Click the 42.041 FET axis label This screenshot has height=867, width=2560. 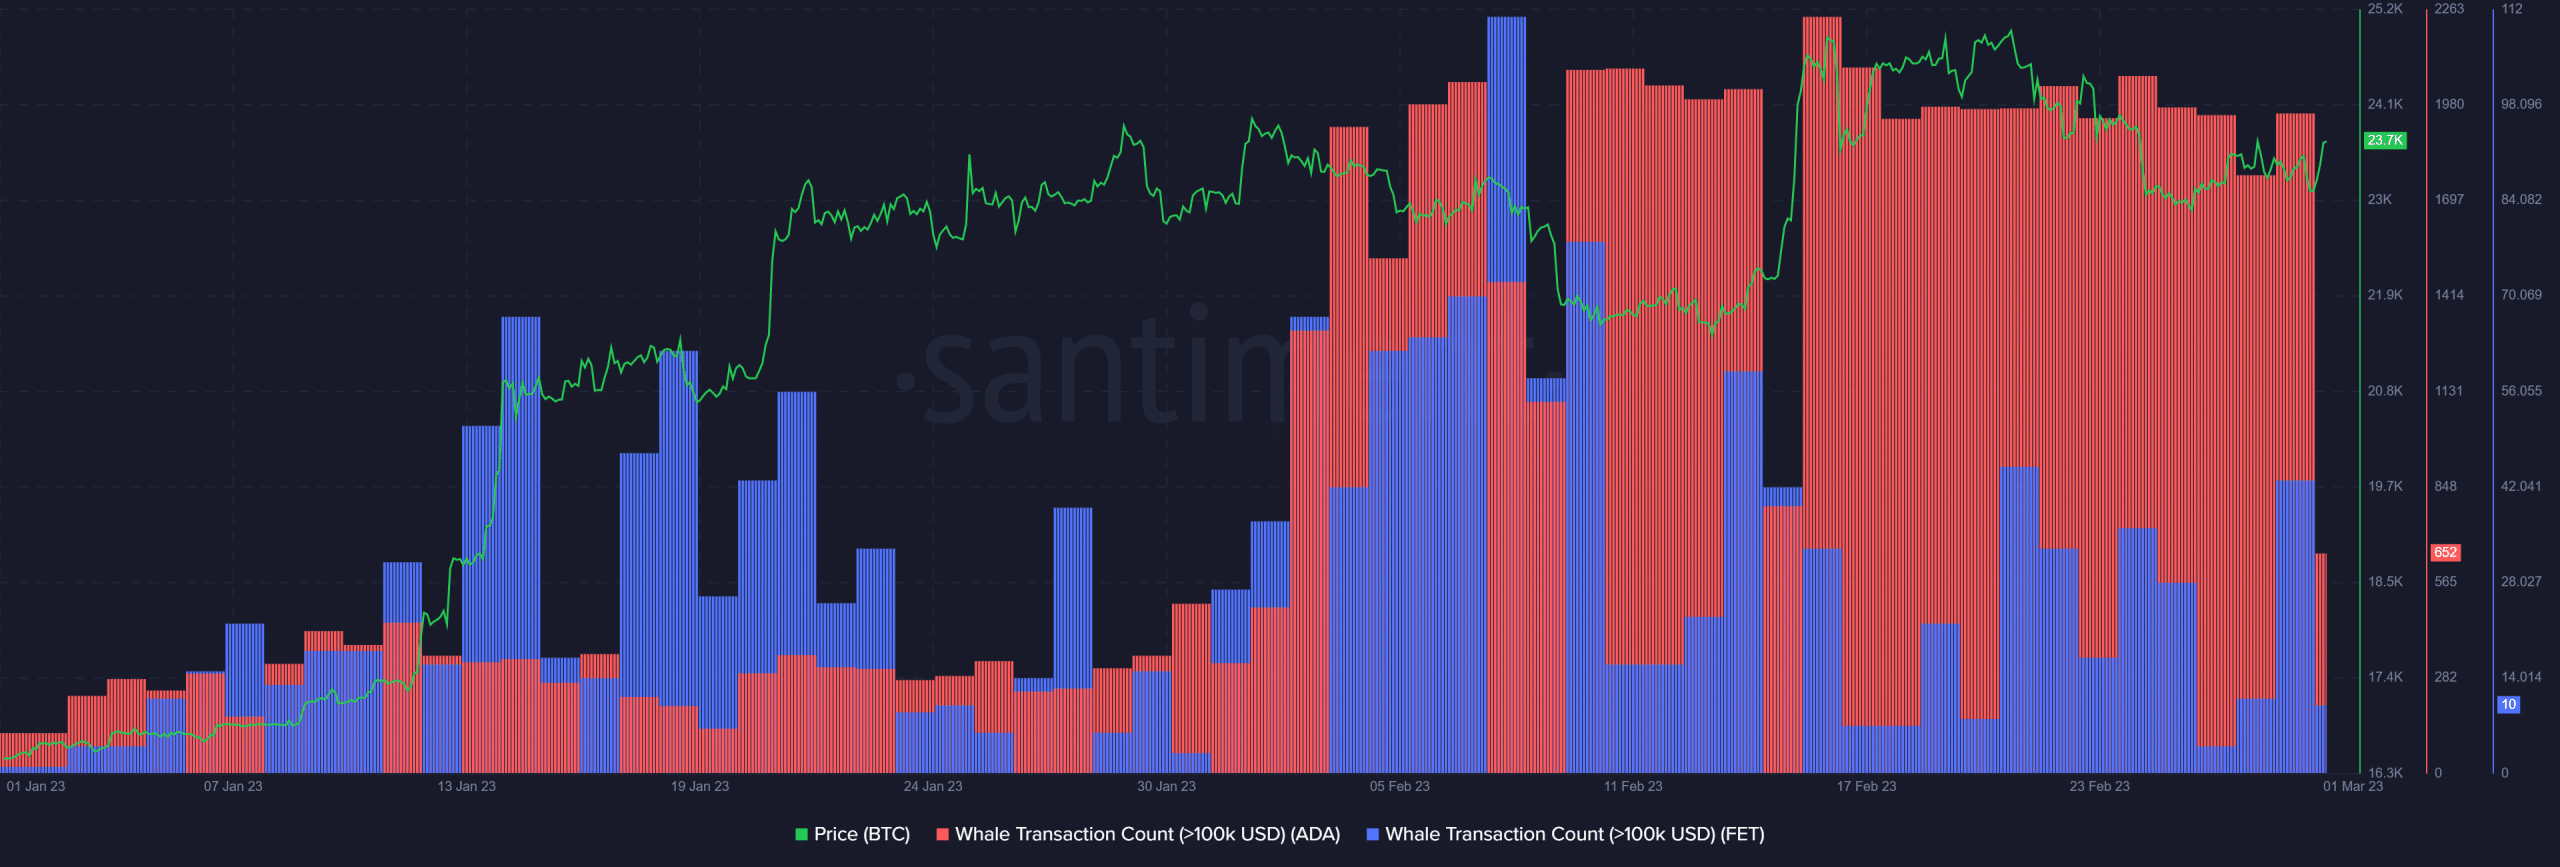(x=2521, y=486)
